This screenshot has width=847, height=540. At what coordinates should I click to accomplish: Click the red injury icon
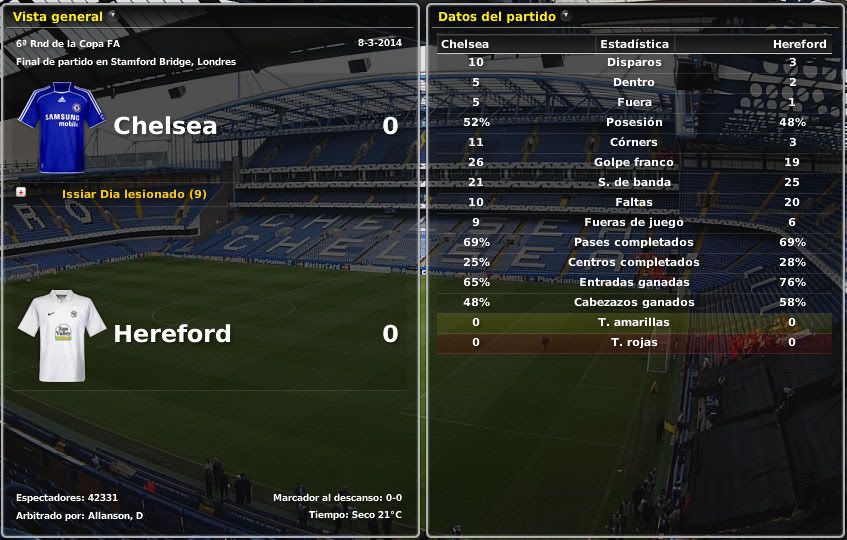click(21, 192)
